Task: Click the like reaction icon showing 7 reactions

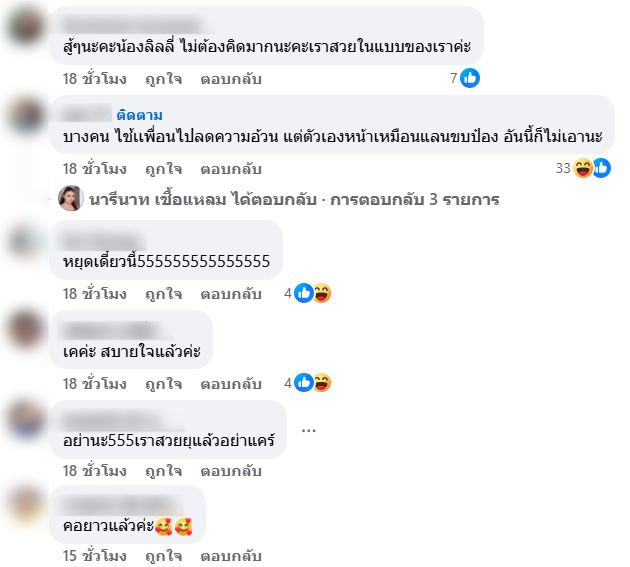Action: pos(470,78)
